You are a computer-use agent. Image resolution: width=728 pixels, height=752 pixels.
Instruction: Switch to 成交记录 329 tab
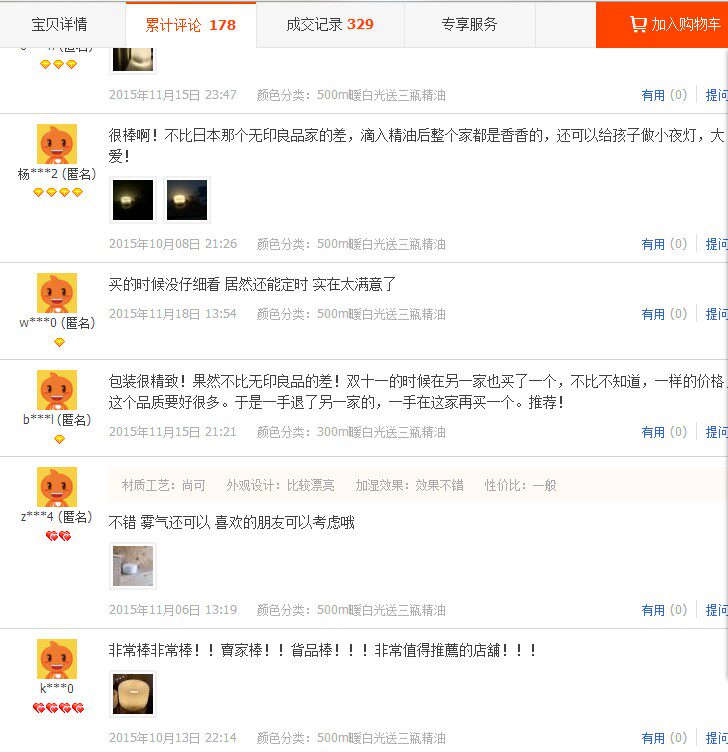point(330,24)
